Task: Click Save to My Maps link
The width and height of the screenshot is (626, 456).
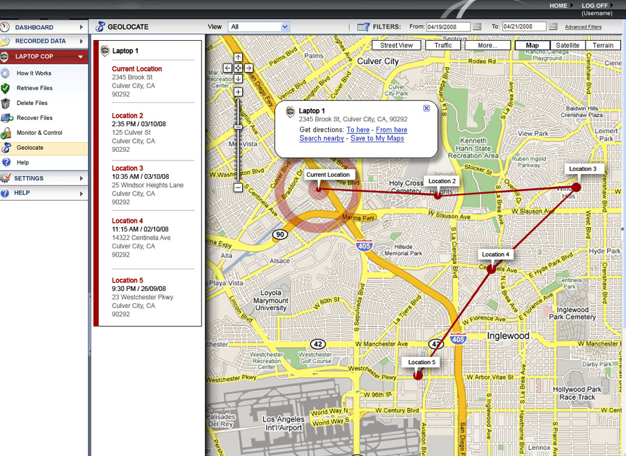Action: tap(377, 138)
